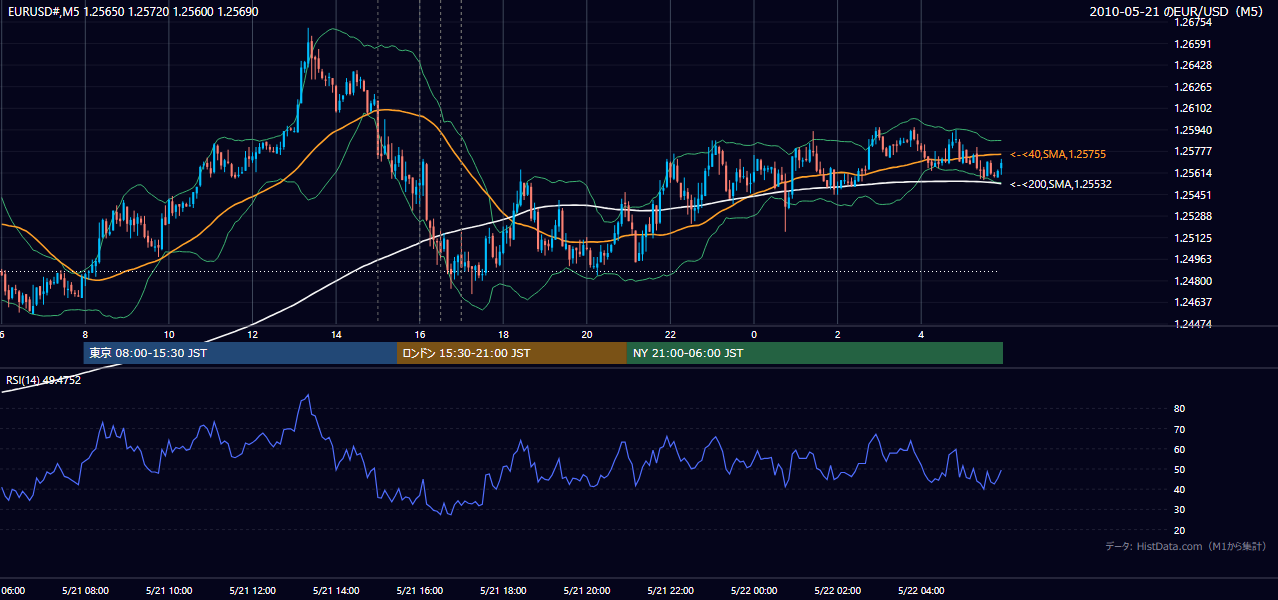This screenshot has height=600, width=1278.
Task: Click the 5/21 08:00 date label
Action: click(x=85, y=590)
